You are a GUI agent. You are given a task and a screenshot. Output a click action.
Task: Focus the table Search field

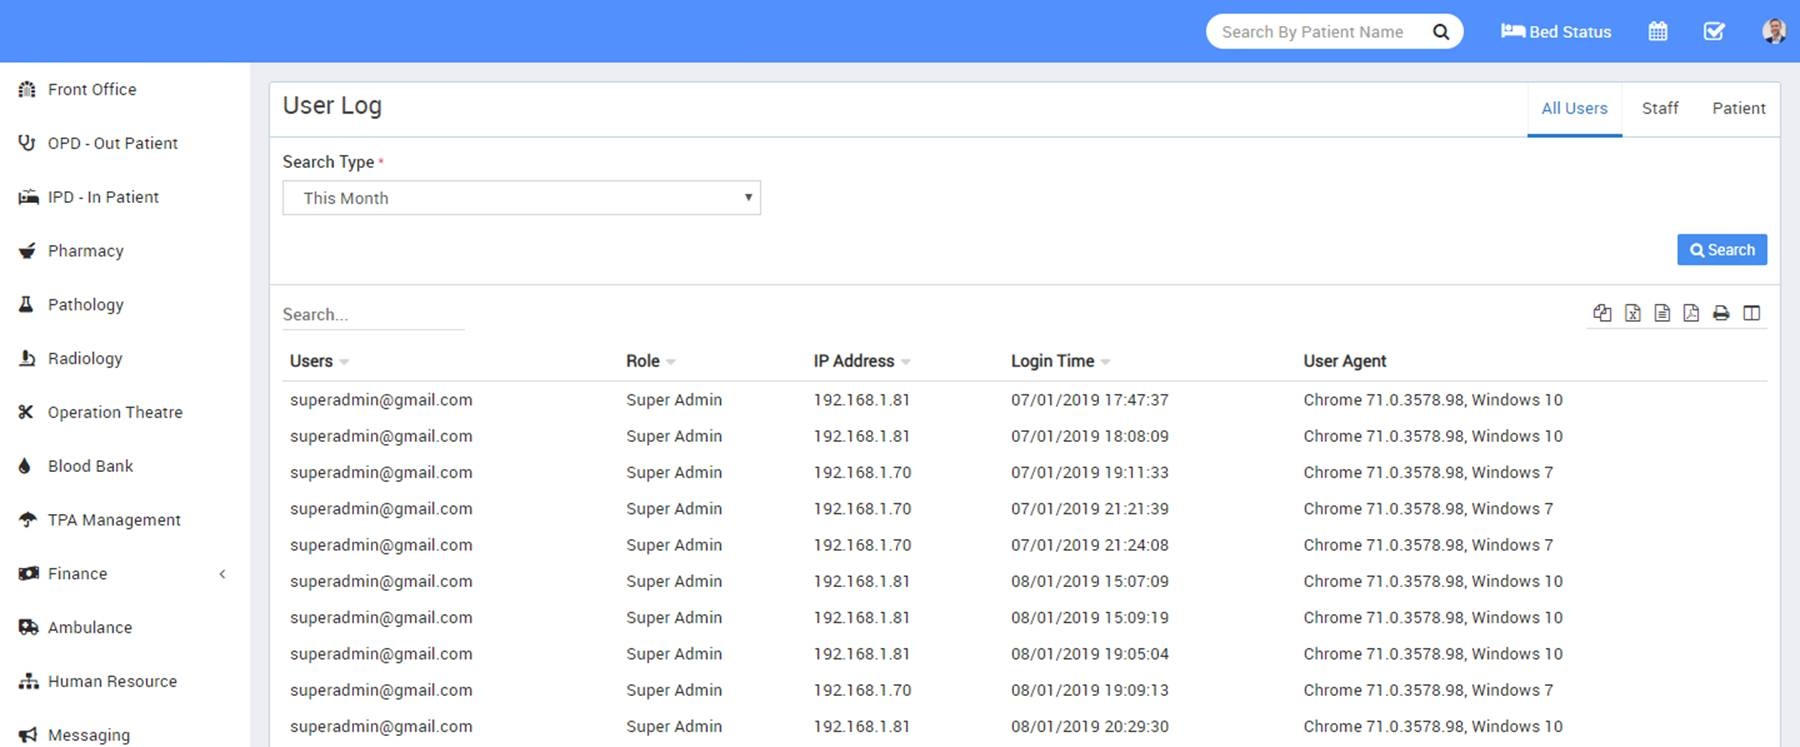pos(373,314)
